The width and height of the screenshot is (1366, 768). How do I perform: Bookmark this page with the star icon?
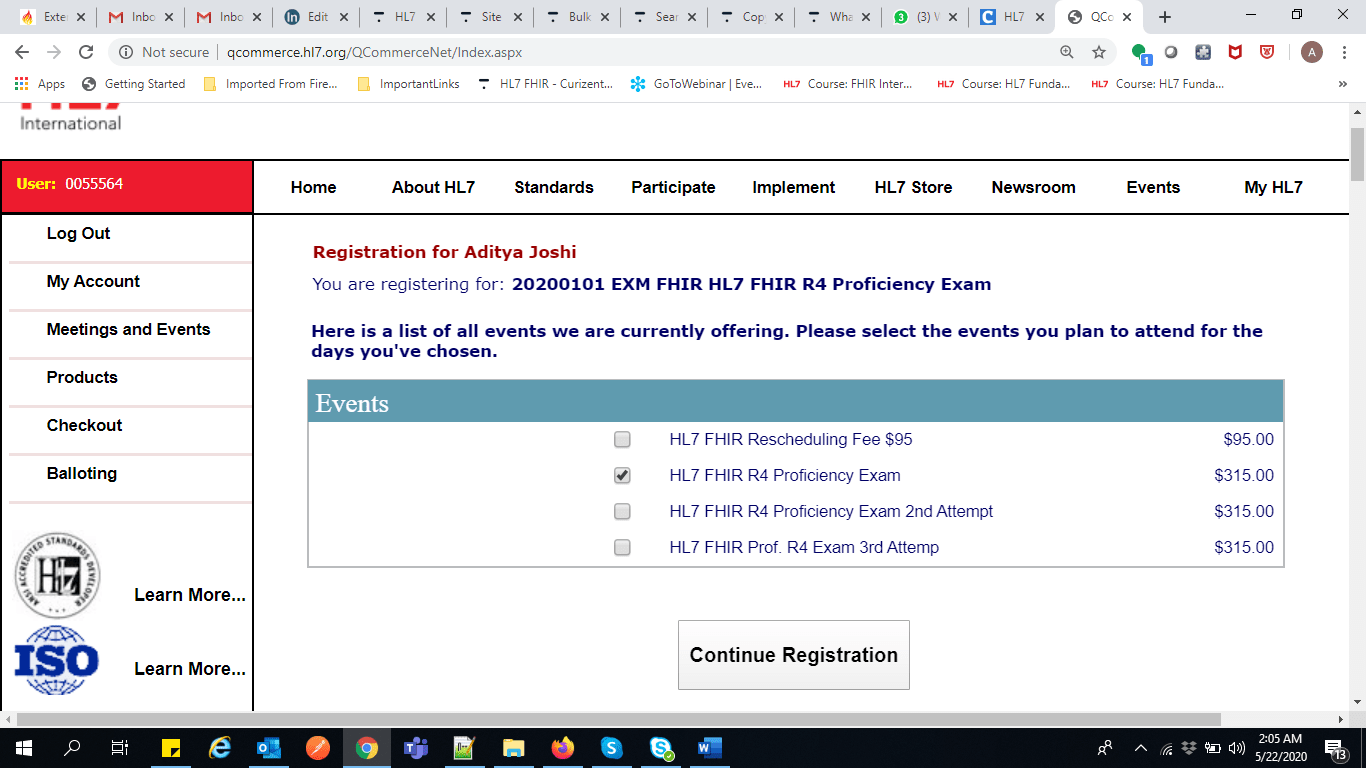coord(1099,52)
